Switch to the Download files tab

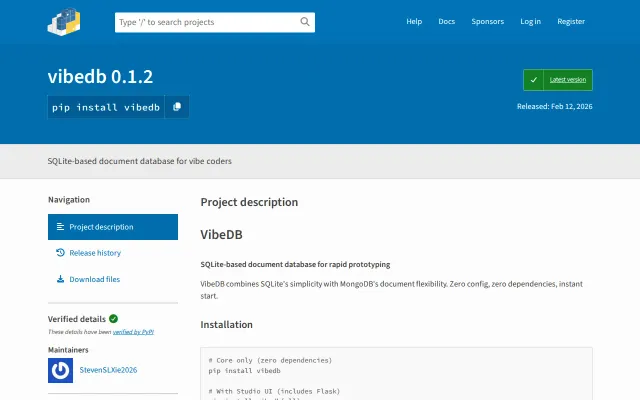click(113, 279)
